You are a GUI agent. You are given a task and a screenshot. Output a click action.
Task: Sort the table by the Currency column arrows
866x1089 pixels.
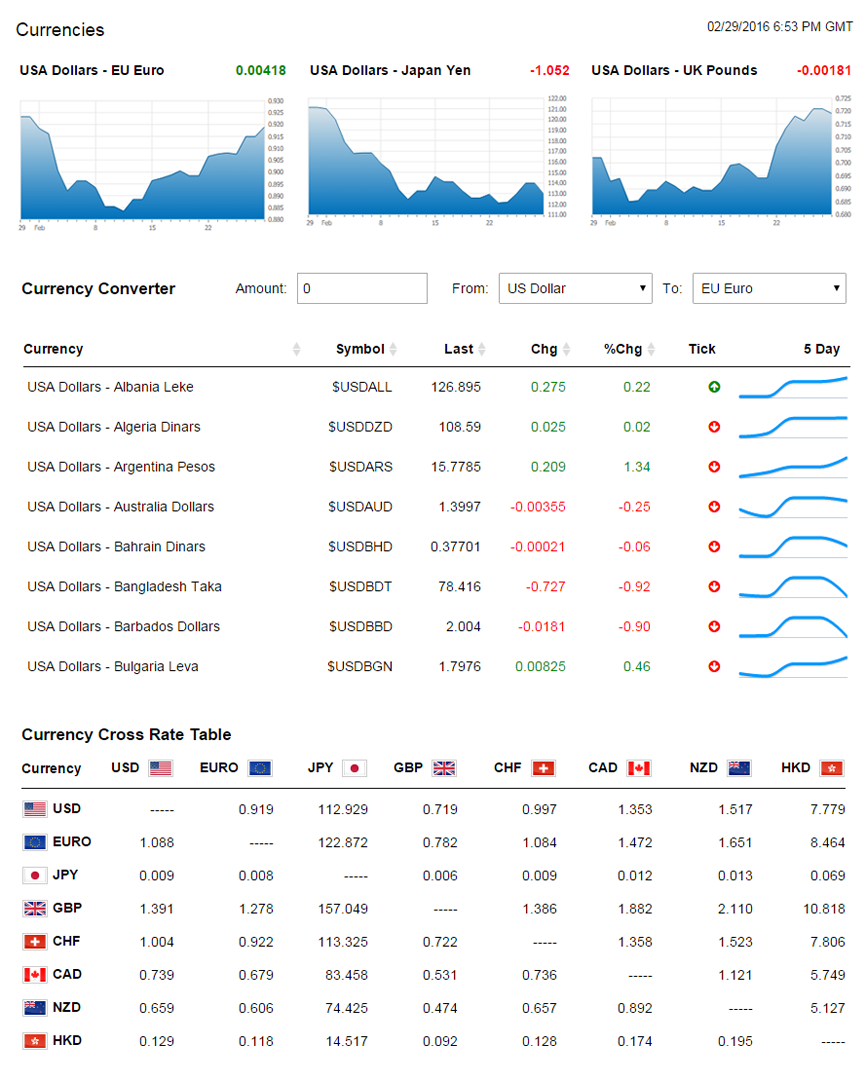click(x=296, y=349)
